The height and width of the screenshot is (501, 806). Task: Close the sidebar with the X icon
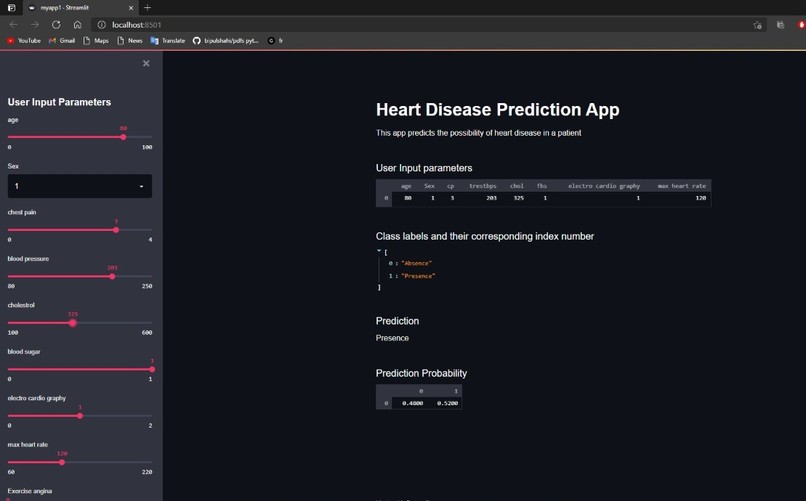pyautogui.click(x=146, y=63)
